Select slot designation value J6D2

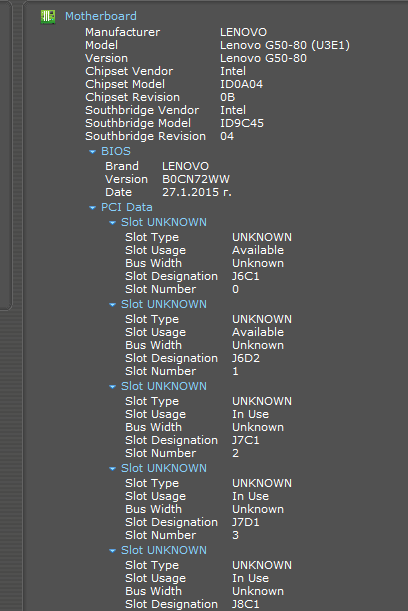(x=246, y=358)
